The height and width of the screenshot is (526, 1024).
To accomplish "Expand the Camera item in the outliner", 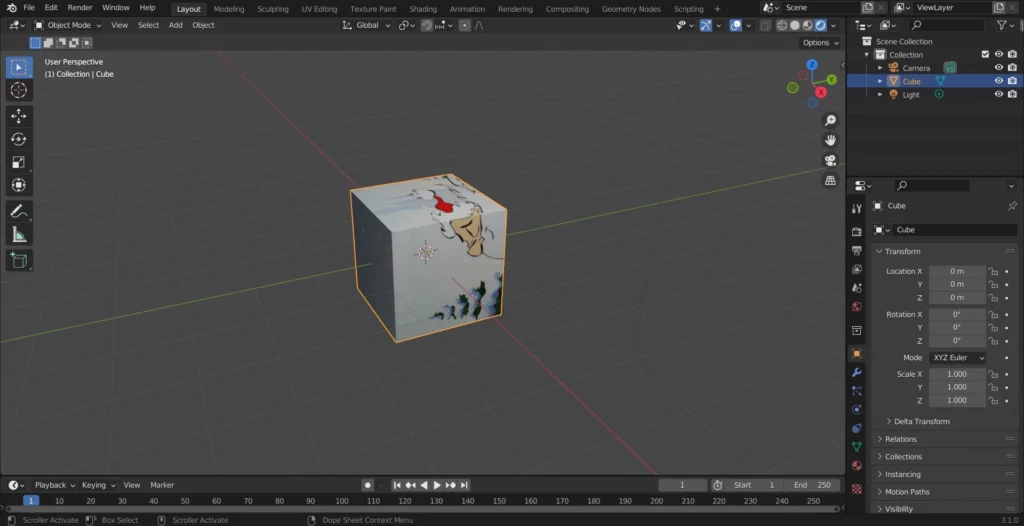I will click(880, 68).
